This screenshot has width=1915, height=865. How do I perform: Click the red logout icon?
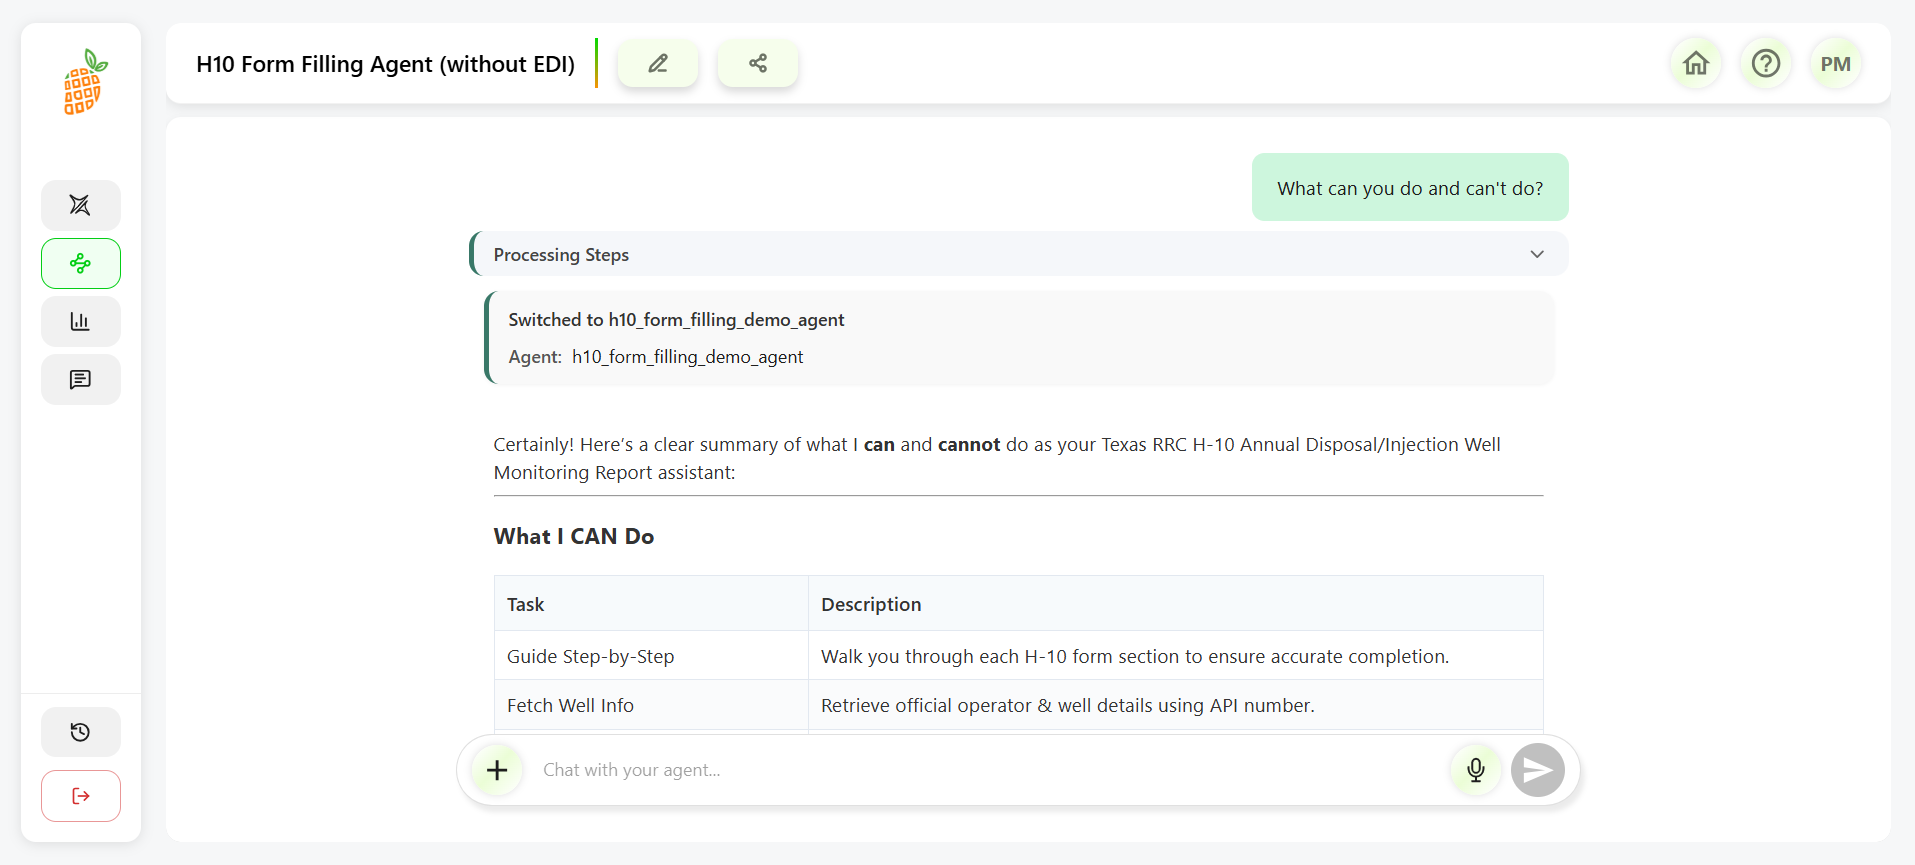80,796
